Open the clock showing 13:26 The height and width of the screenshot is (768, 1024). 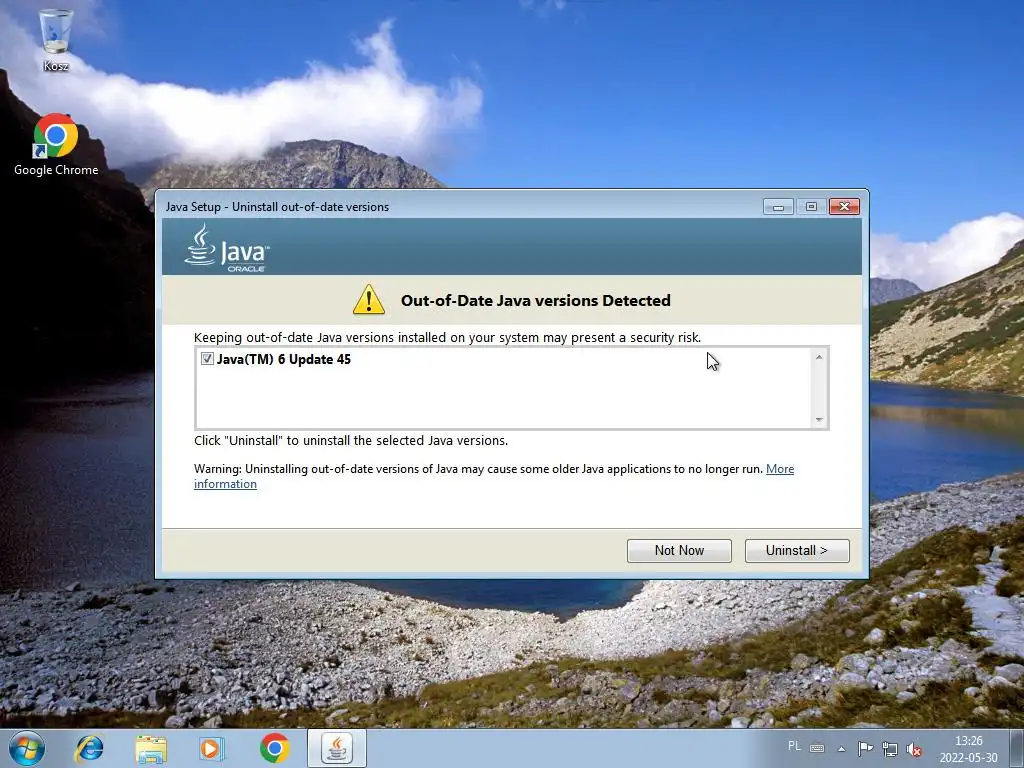(x=968, y=748)
